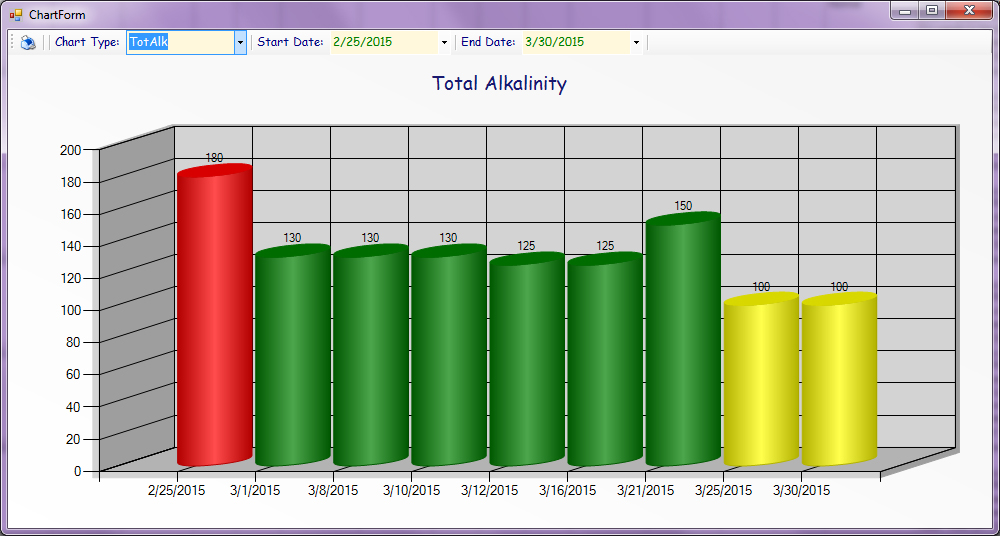This screenshot has height=536, width=1000.
Task: Select the green bar for 3/8/2015
Action: [371, 355]
